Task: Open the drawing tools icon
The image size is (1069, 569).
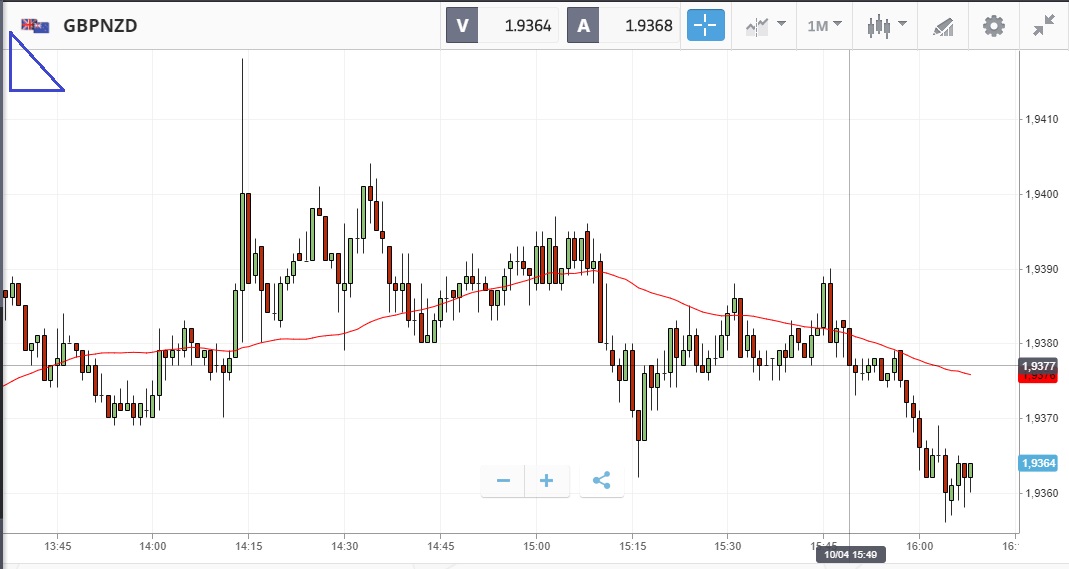Action: pyautogui.click(x=942, y=26)
